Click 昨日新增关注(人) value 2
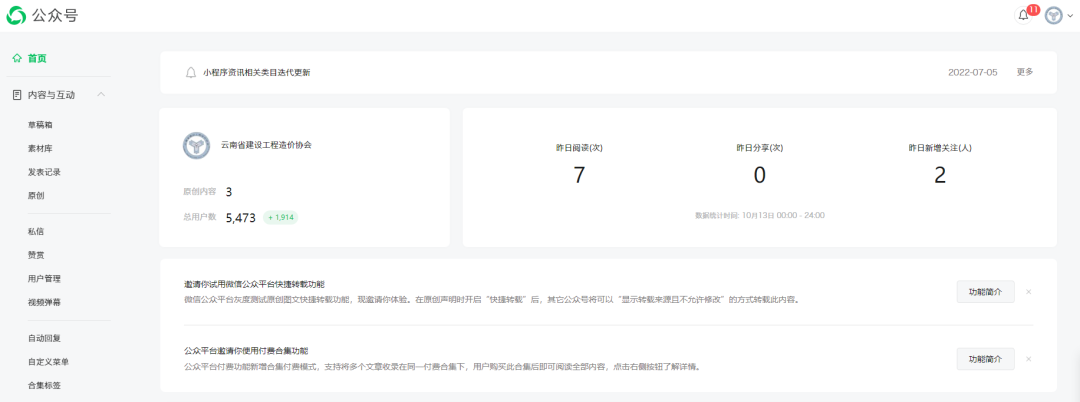Image resolution: width=1080 pixels, height=402 pixels. pos(940,175)
